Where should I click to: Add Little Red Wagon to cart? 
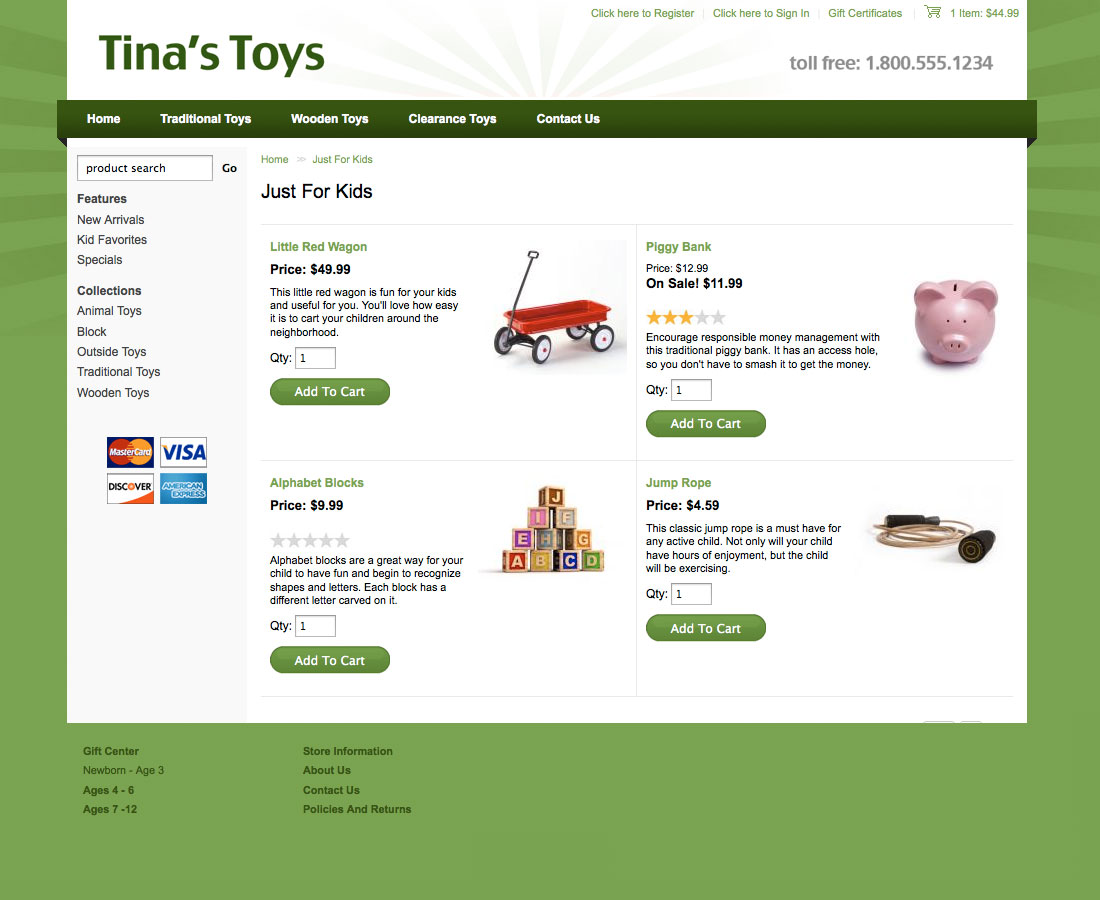(330, 391)
